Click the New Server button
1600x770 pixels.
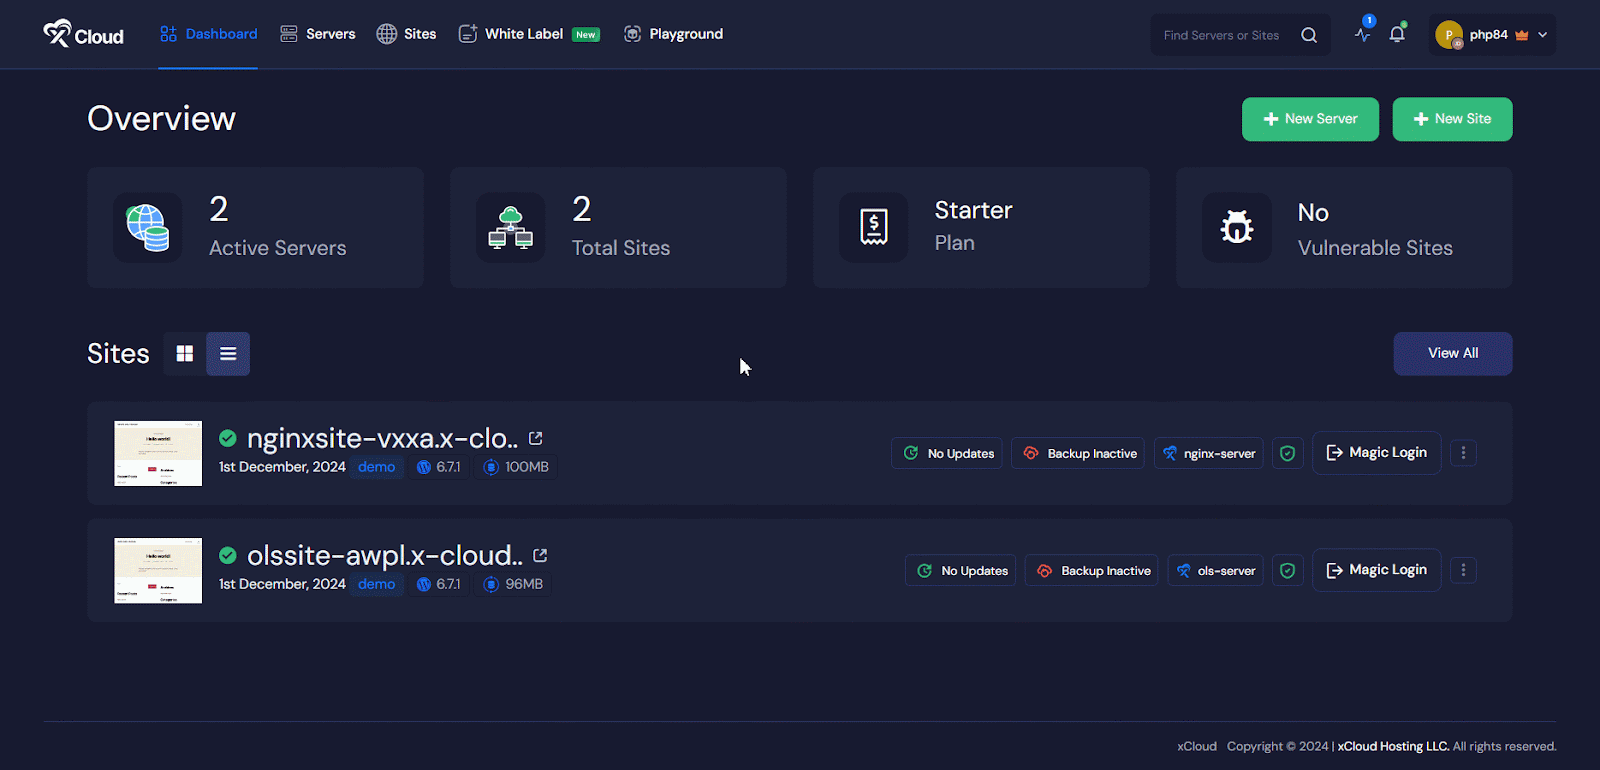pos(1310,119)
